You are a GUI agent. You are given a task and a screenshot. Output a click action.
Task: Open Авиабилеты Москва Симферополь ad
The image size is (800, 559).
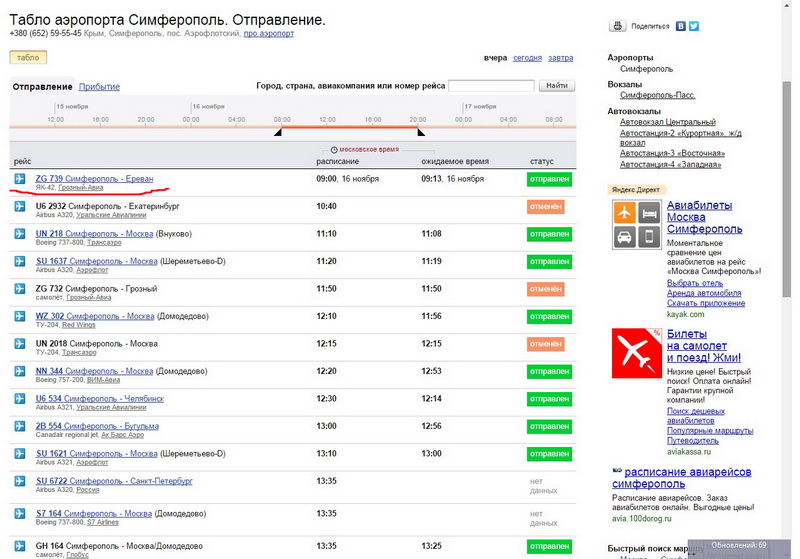coord(705,217)
